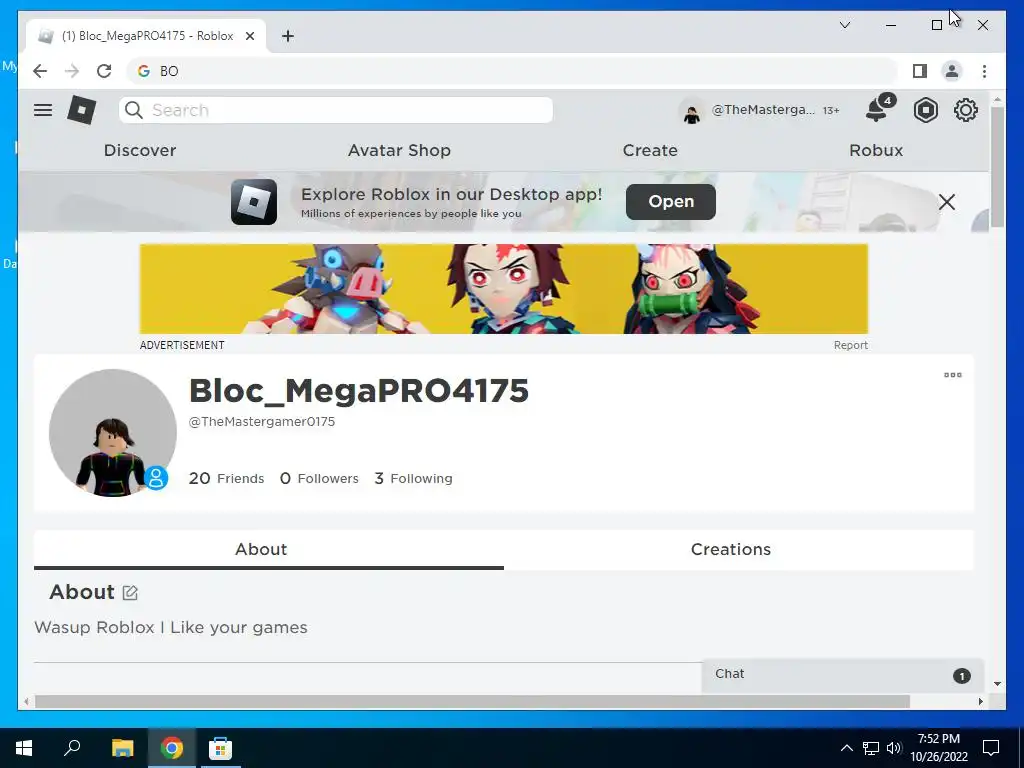The height and width of the screenshot is (768, 1024).
Task: Click the "Wasup Roblox I Like your games" text
Action: coord(170,627)
